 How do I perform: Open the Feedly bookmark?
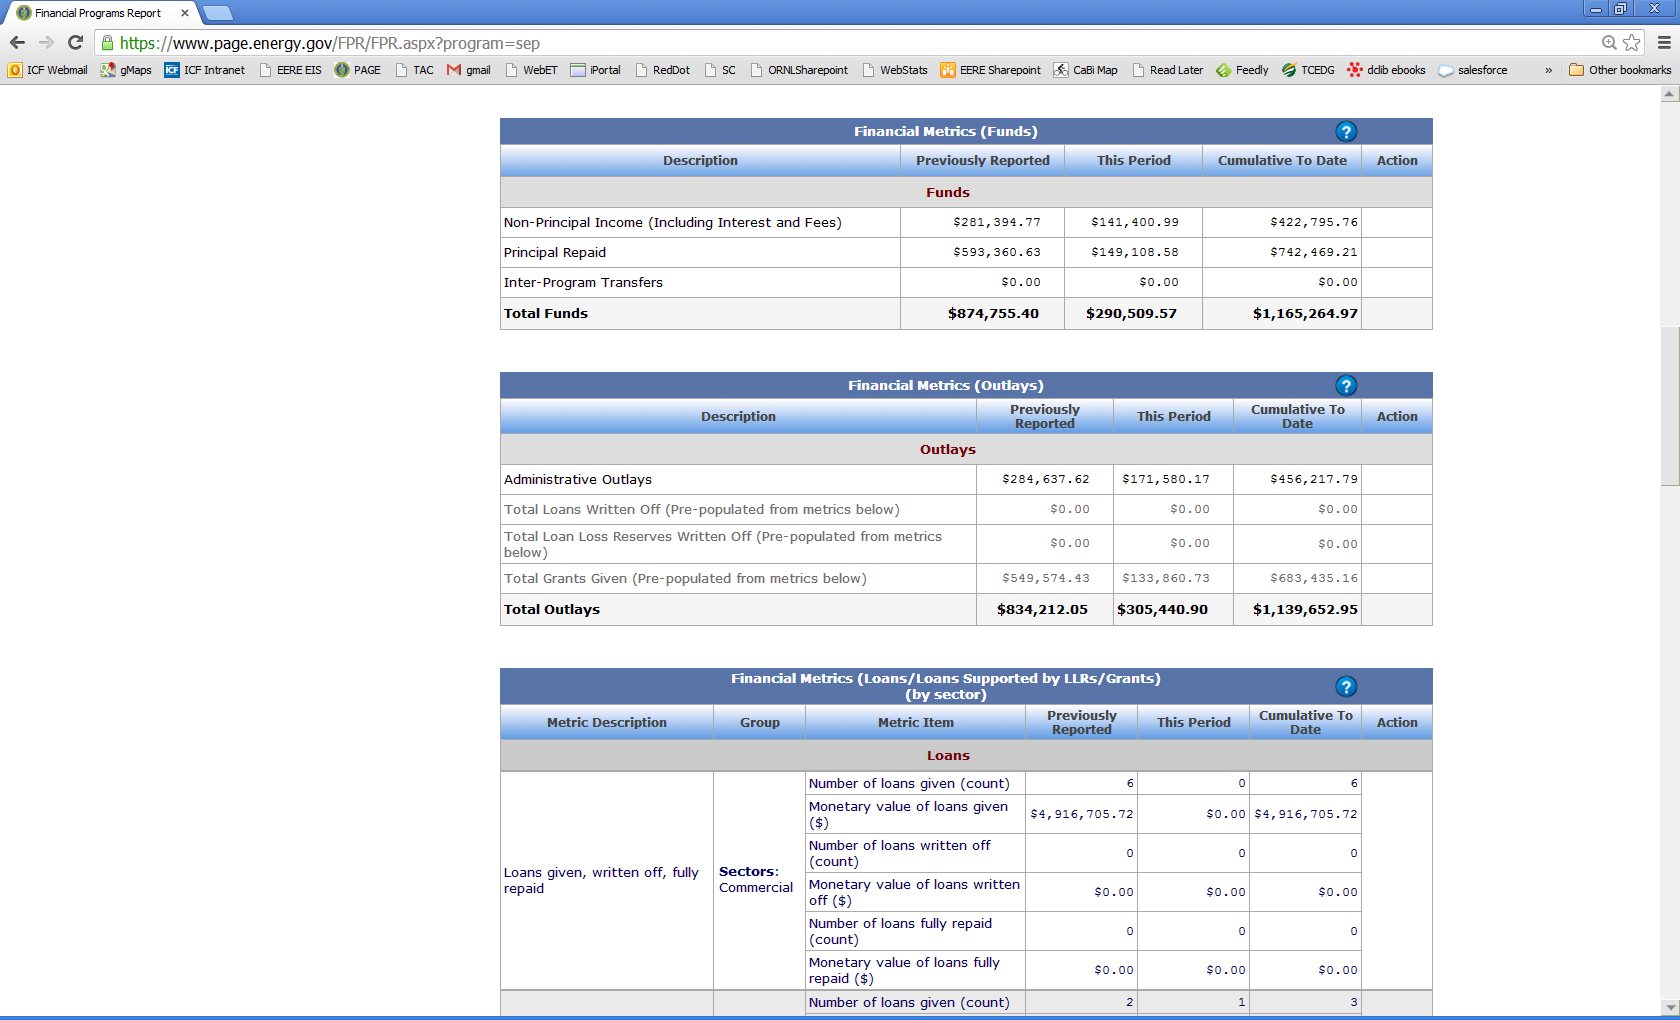(x=1242, y=70)
